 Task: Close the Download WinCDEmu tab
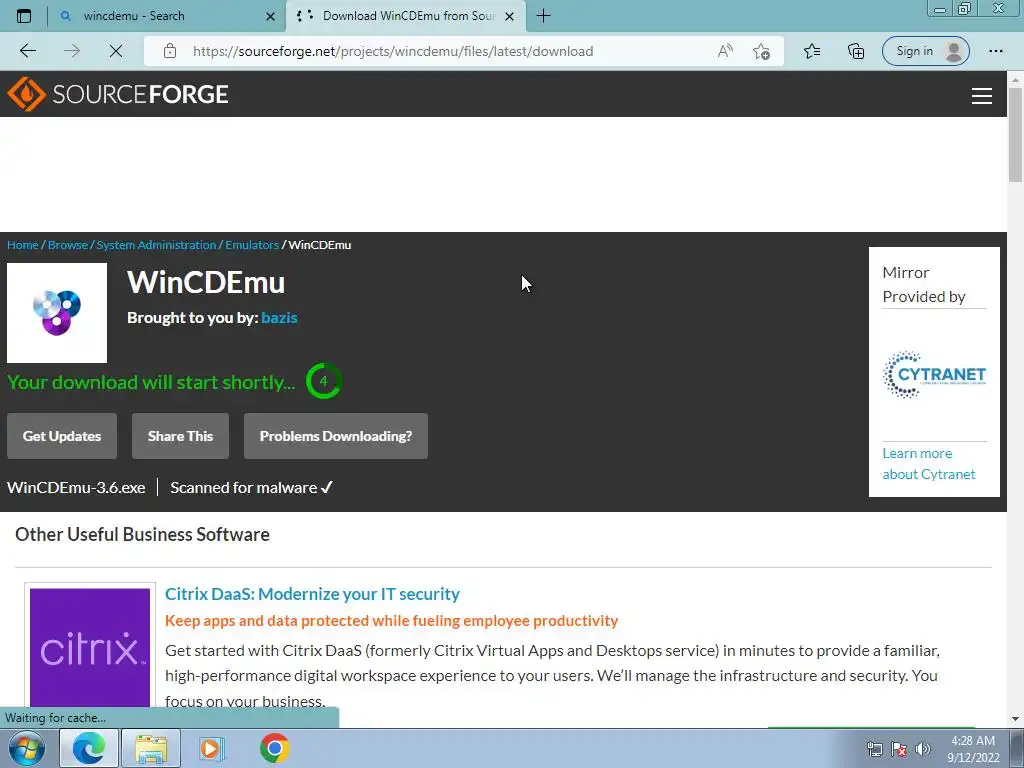tap(510, 16)
